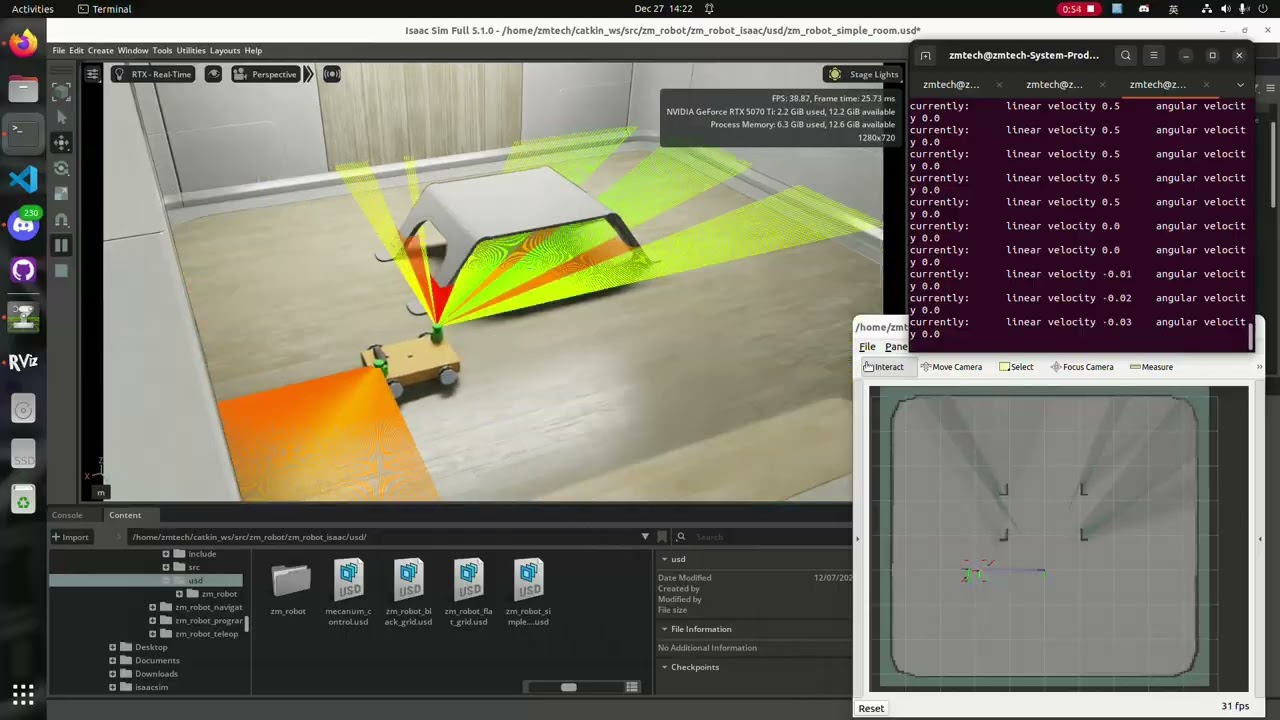The height and width of the screenshot is (720, 1280).
Task: Open new terminal tab with plus icon
Action: click(x=926, y=56)
